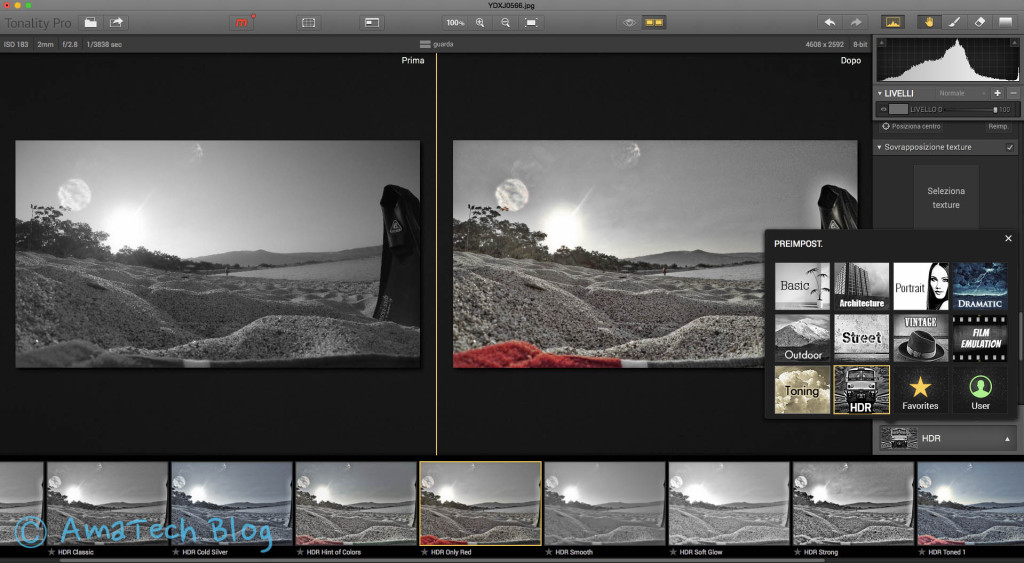Click the Posiziona centro button
Image resolution: width=1024 pixels, height=563 pixels.
click(x=911, y=126)
